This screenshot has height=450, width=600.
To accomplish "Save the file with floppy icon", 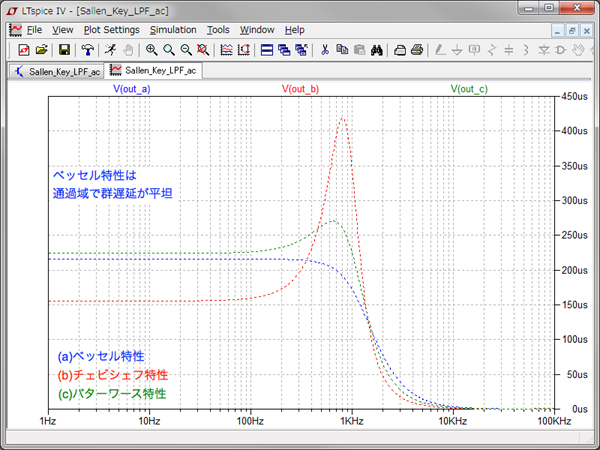I will pyautogui.click(x=64, y=49).
